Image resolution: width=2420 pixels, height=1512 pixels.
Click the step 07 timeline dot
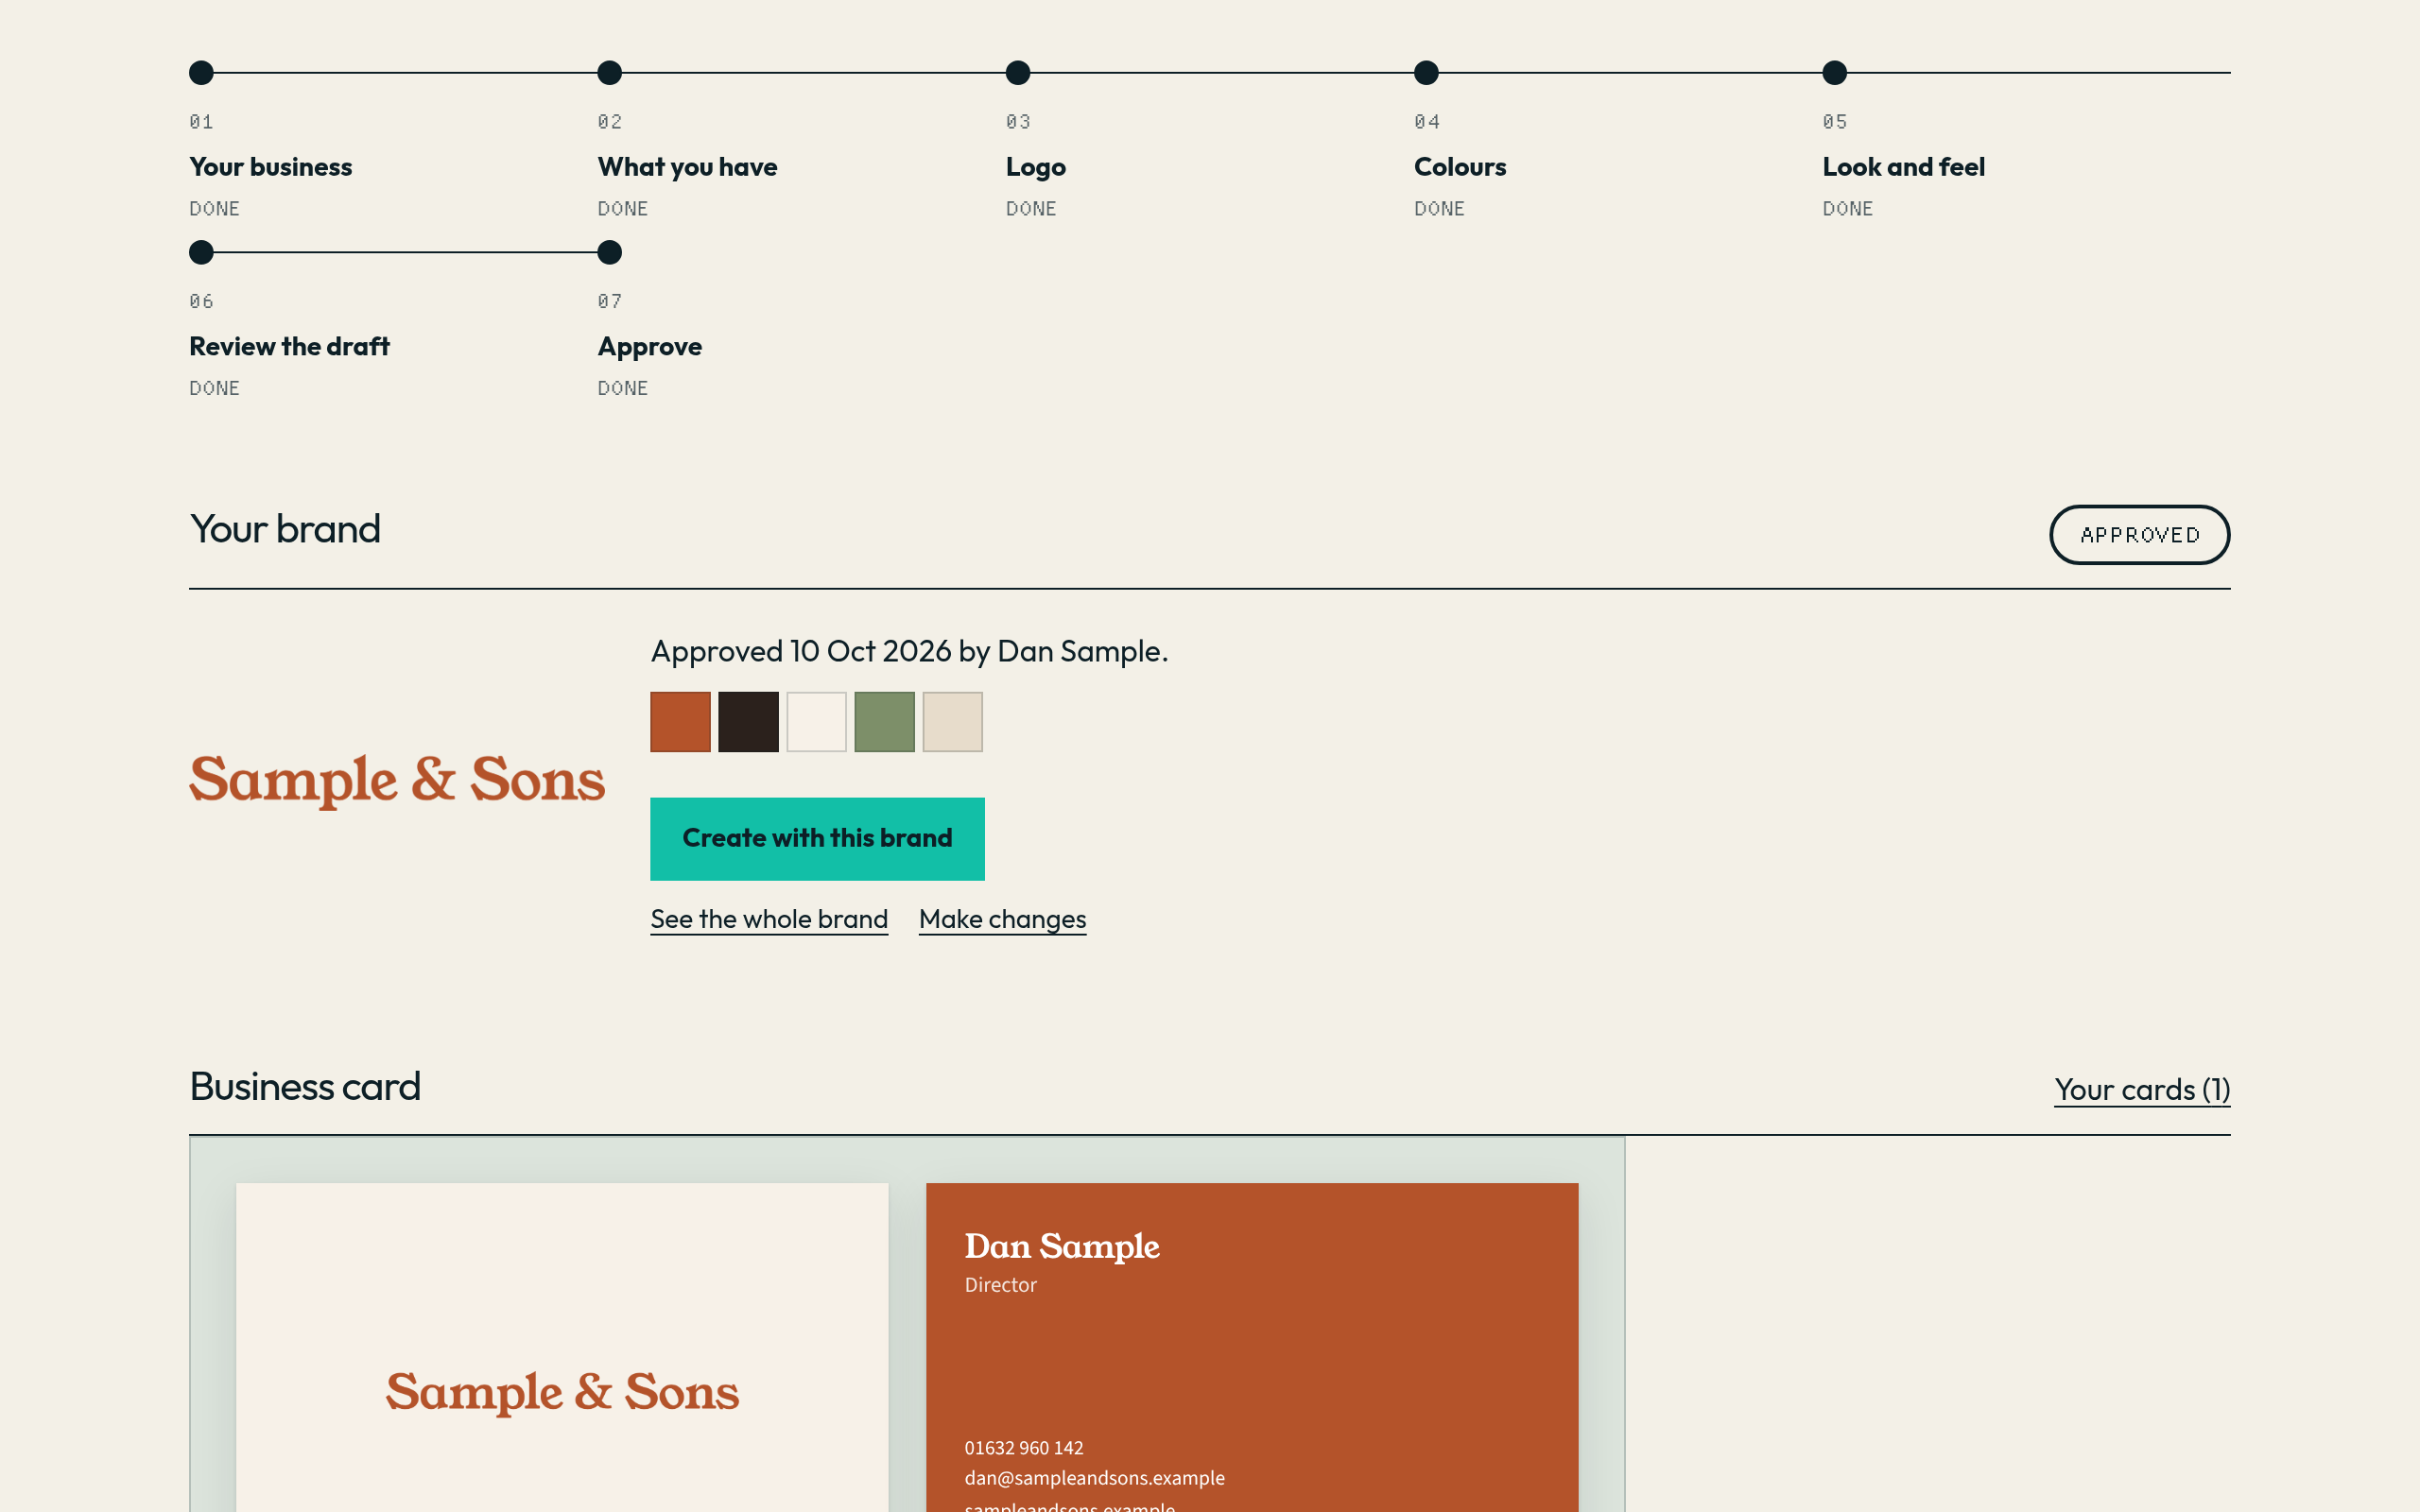click(609, 252)
